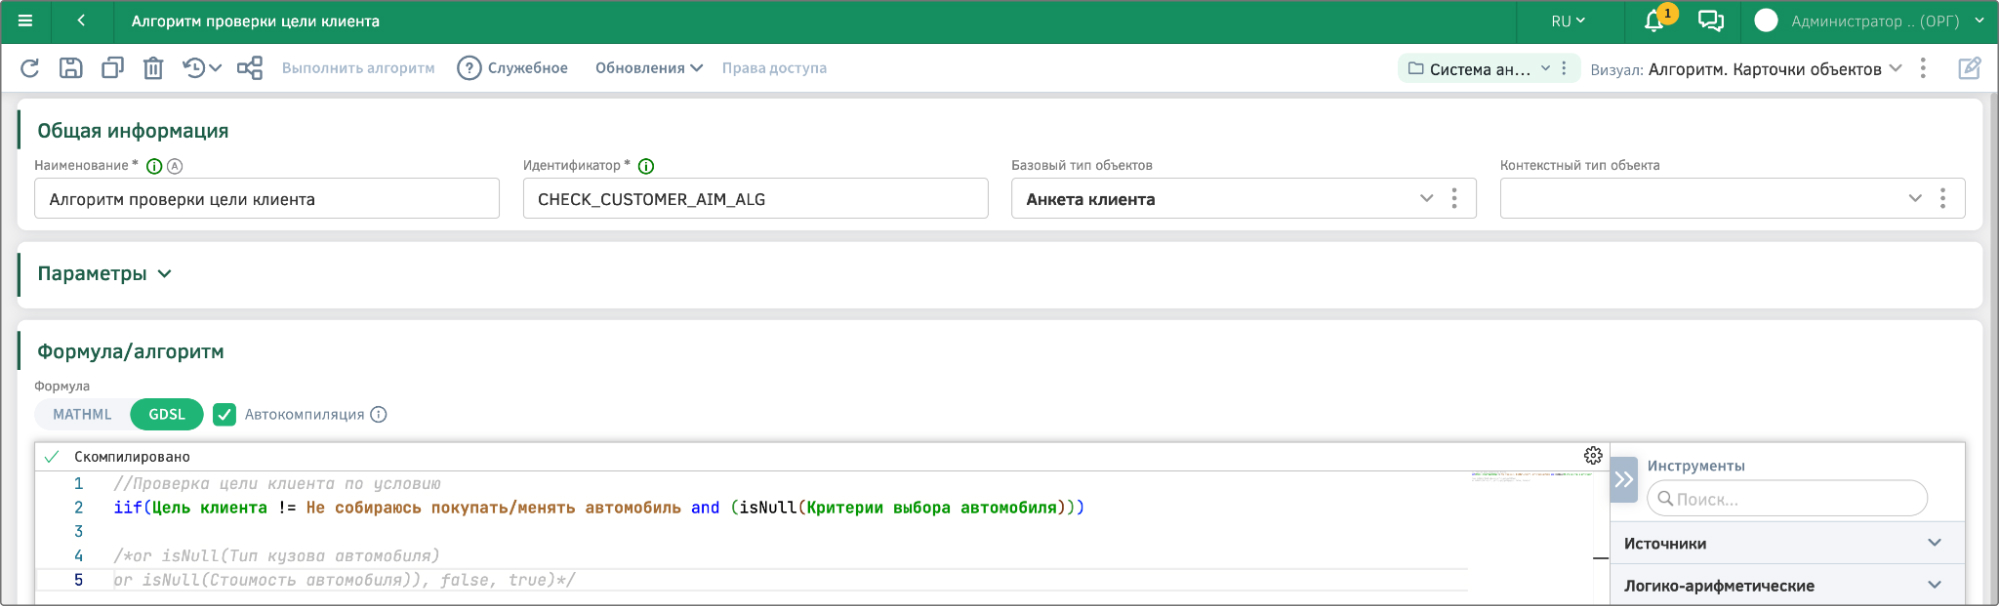Click the Права доступа link
The width and height of the screenshot is (1999, 606).
pyautogui.click(x=774, y=68)
